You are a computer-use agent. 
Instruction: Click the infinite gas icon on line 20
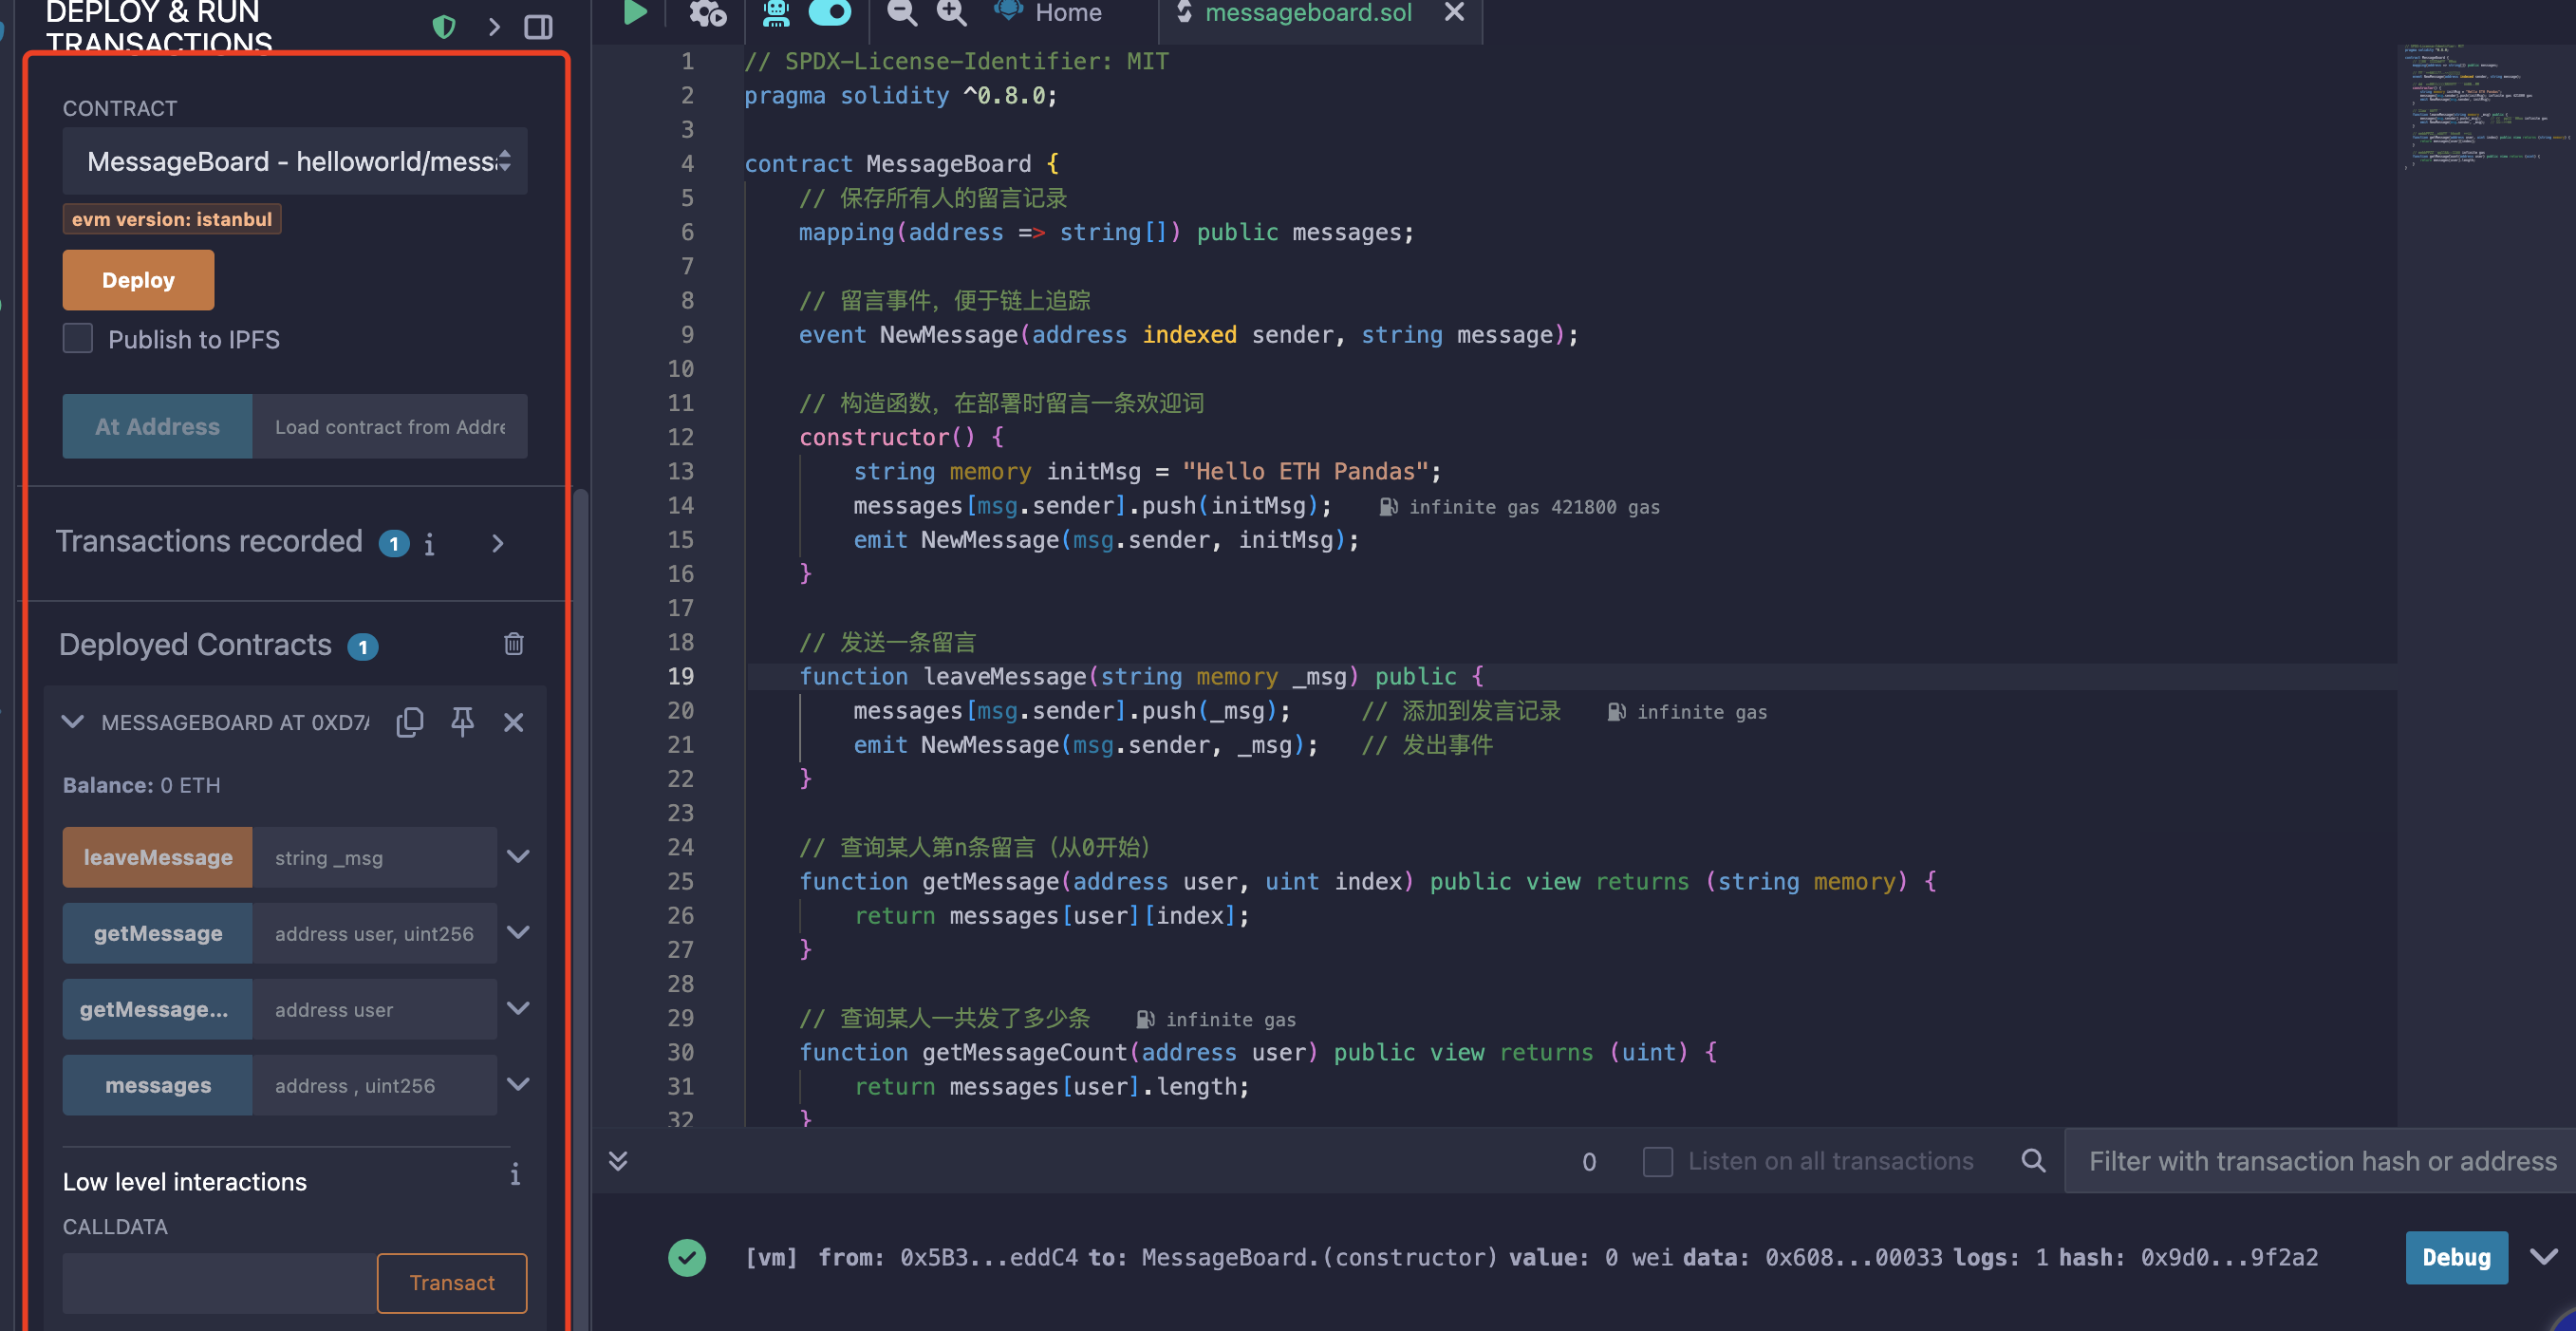[1616, 712]
